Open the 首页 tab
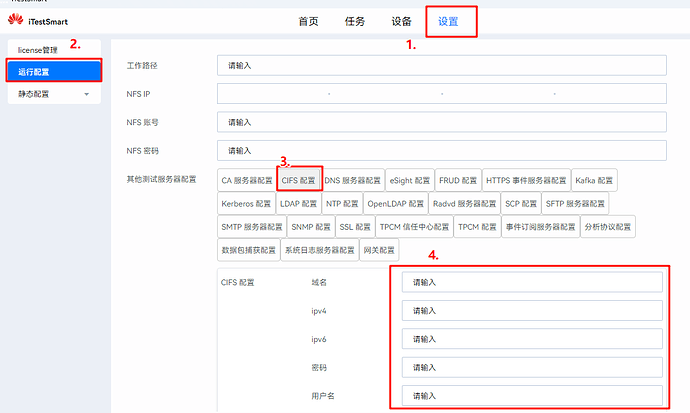 [x=308, y=21]
